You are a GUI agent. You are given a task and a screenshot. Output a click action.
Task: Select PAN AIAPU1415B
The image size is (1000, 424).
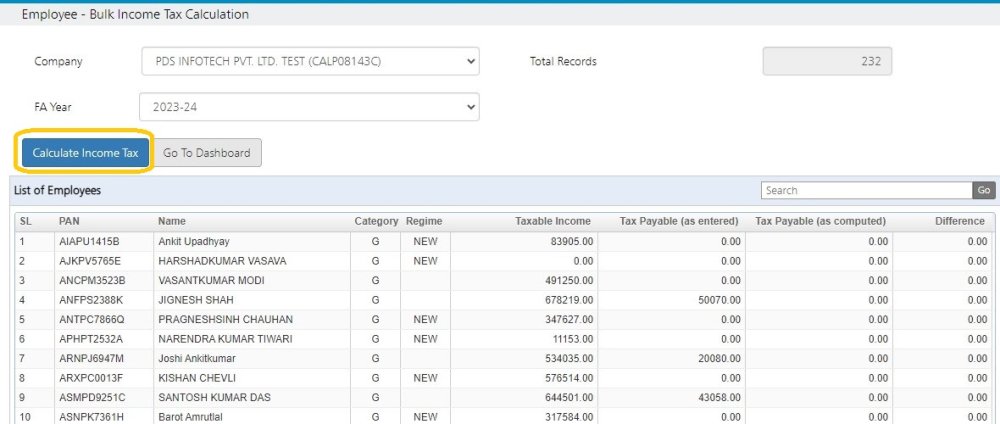click(89, 242)
